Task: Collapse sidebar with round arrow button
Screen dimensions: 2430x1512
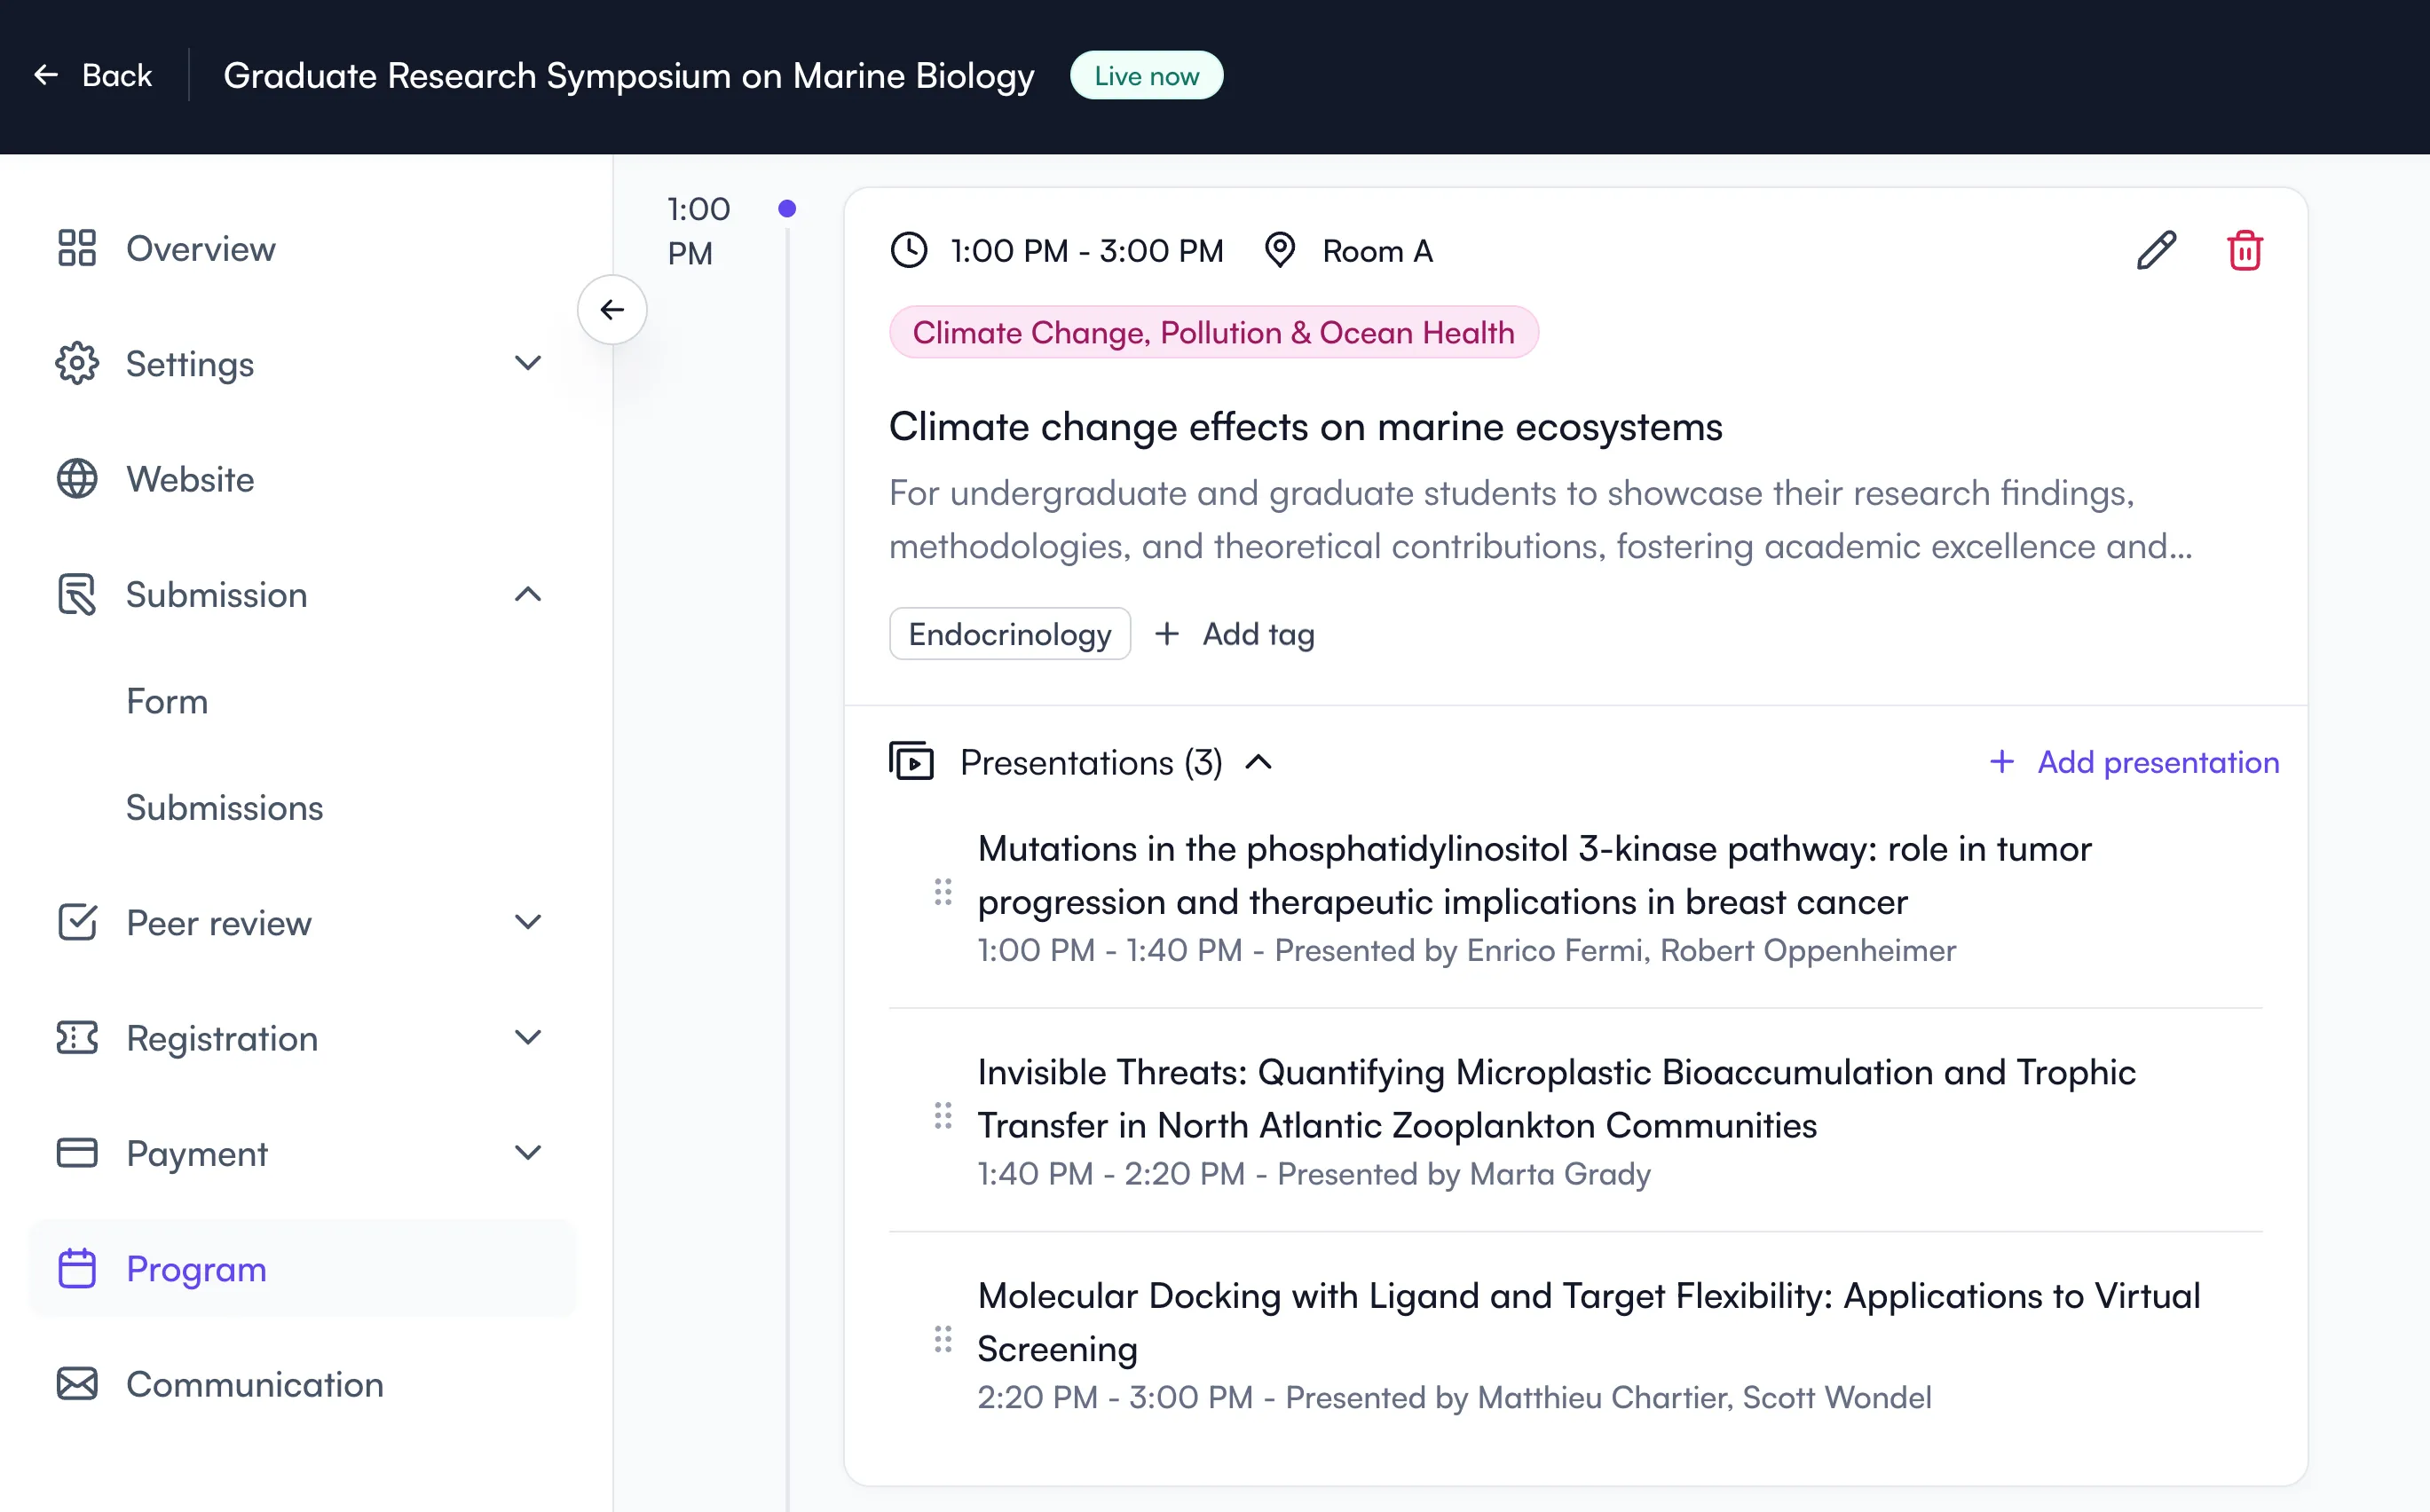Action: [612, 310]
